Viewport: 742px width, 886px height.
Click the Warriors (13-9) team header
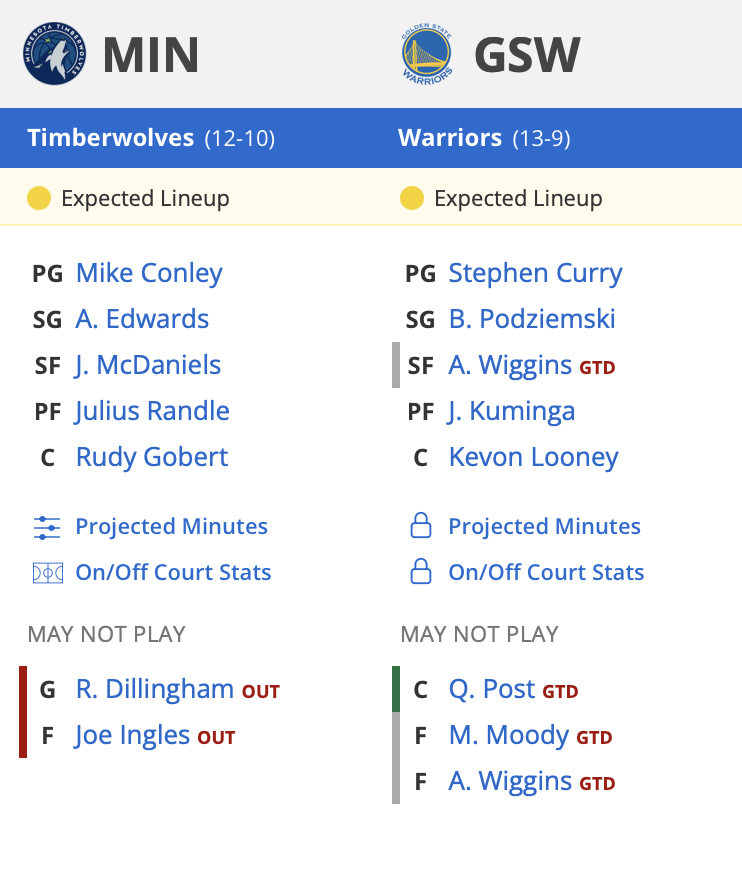484,138
